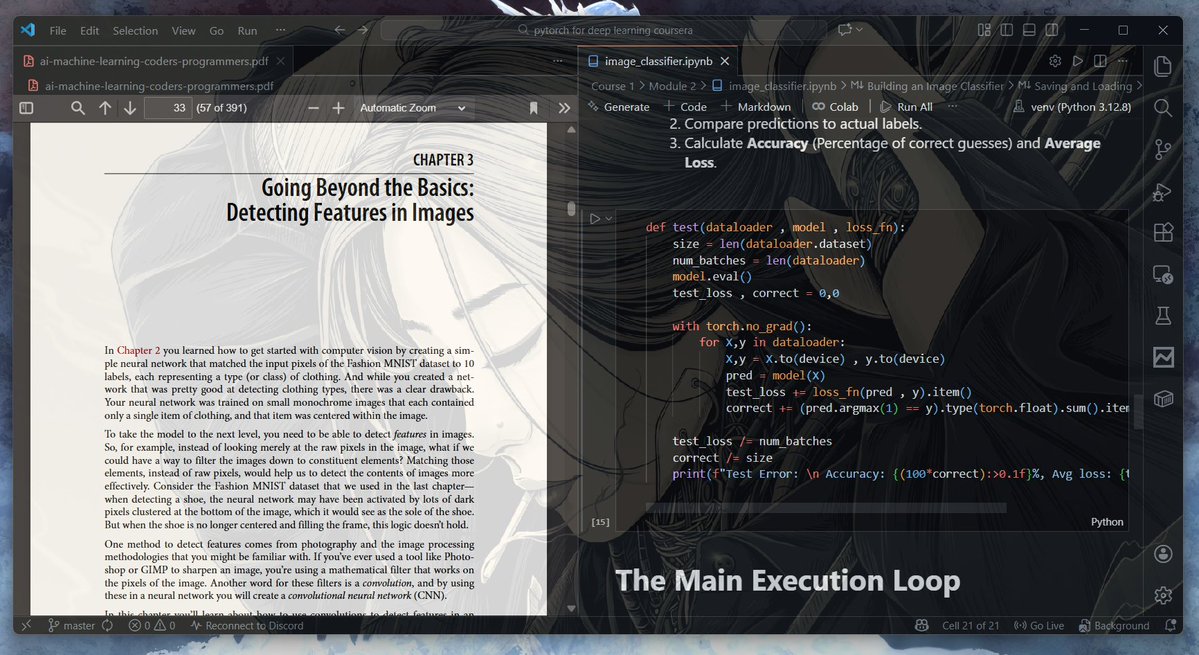This screenshot has width=1199, height=655.
Task: Open the Explorer view in activity bar
Action: pyautogui.click(x=1163, y=66)
